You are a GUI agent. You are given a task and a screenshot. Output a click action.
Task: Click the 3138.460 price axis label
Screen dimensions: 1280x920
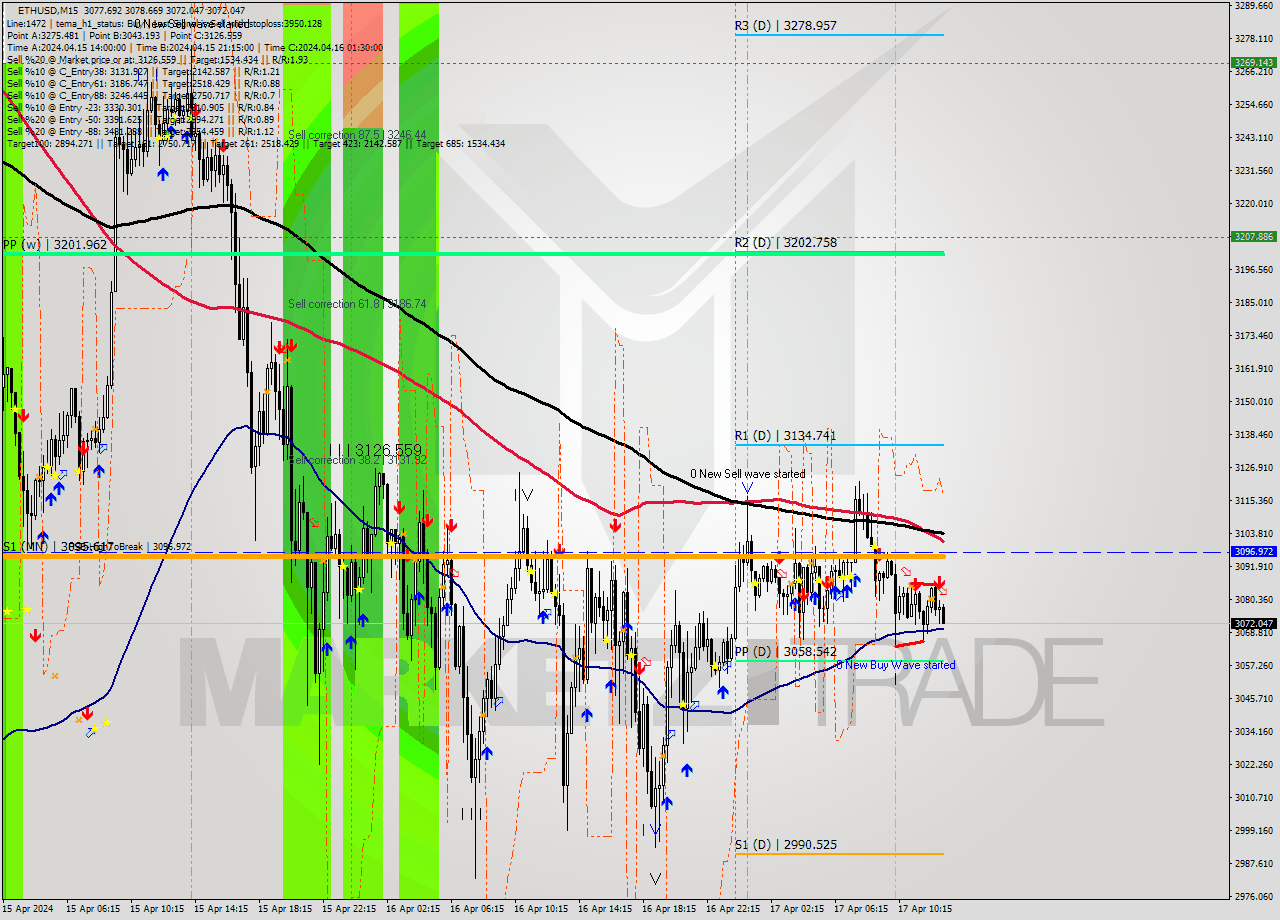click(x=1253, y=434)
